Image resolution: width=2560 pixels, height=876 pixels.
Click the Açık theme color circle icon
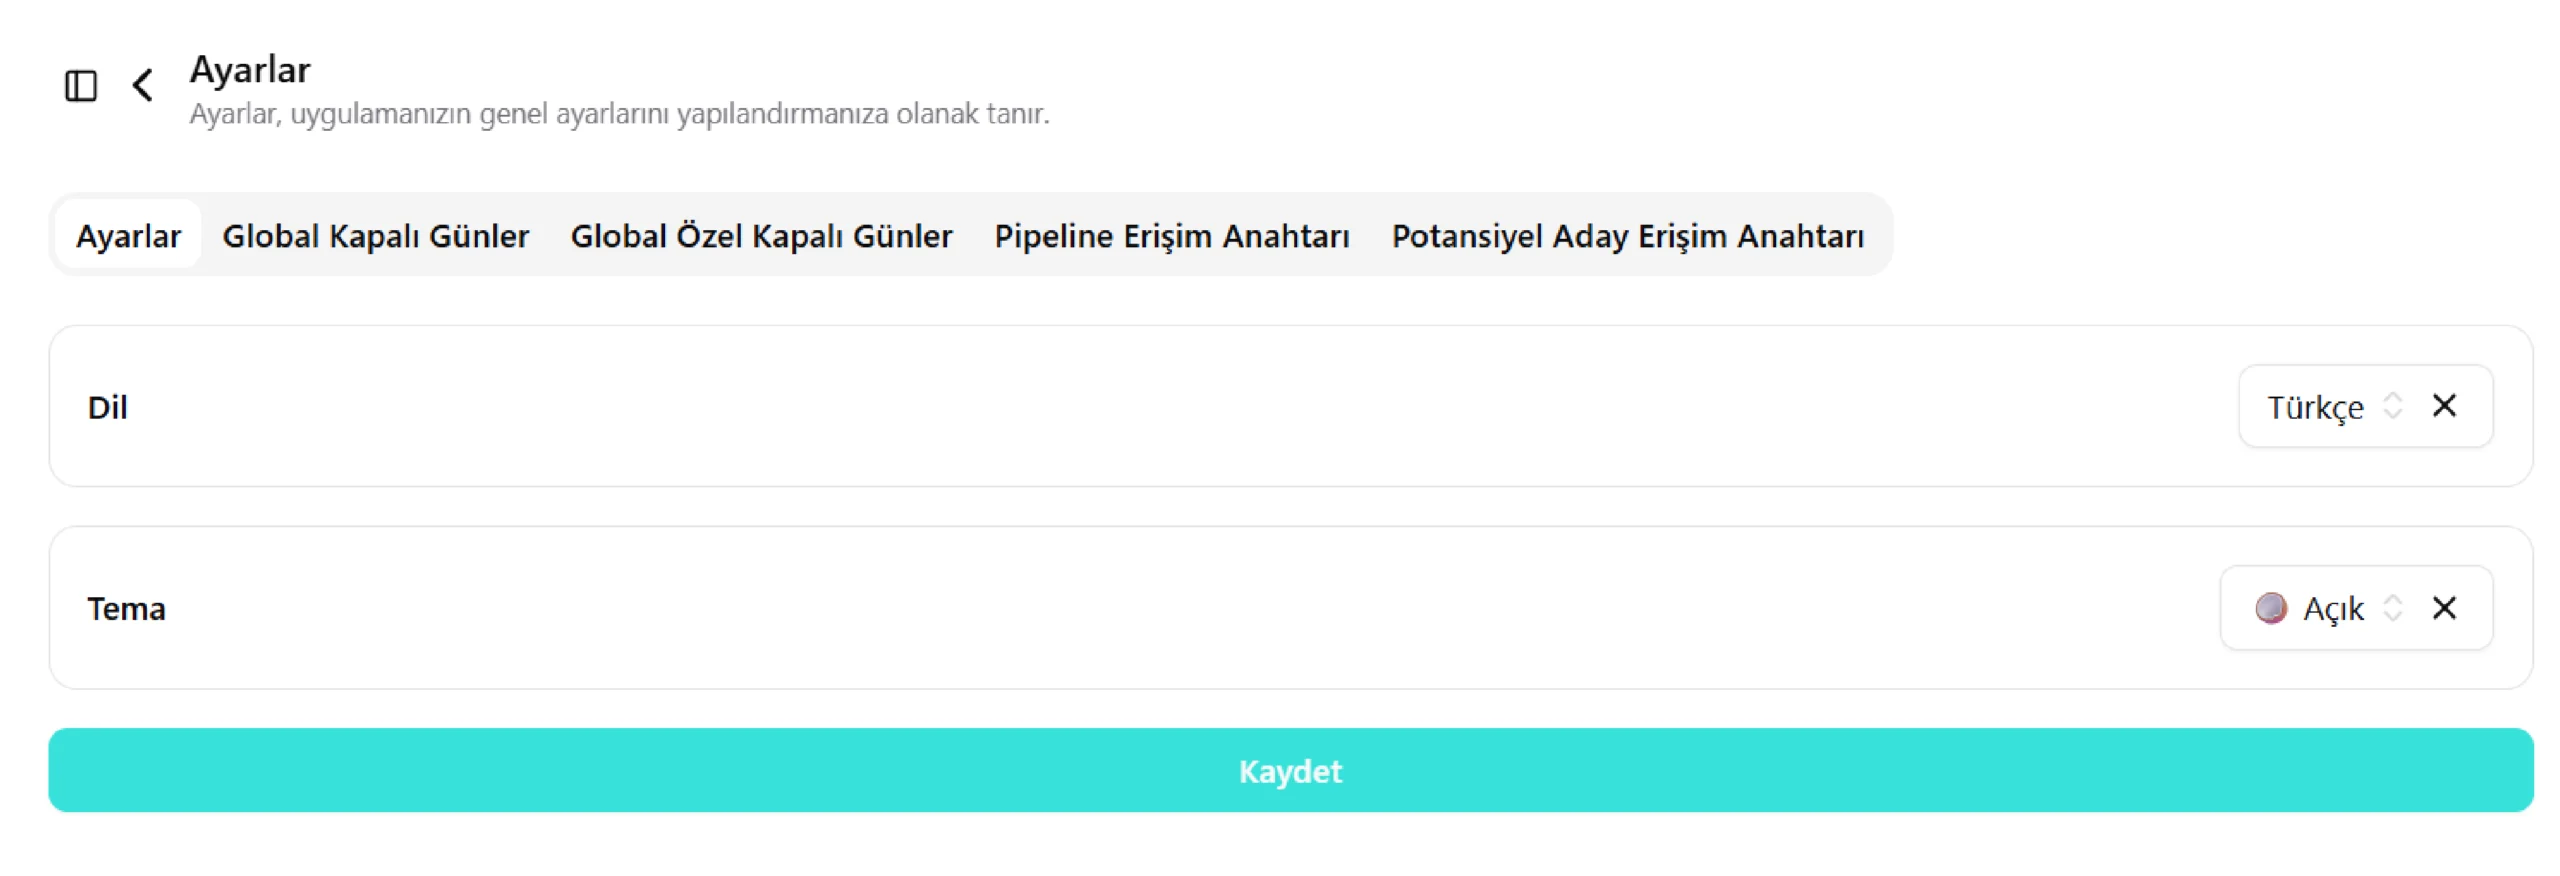[2271, 607]
